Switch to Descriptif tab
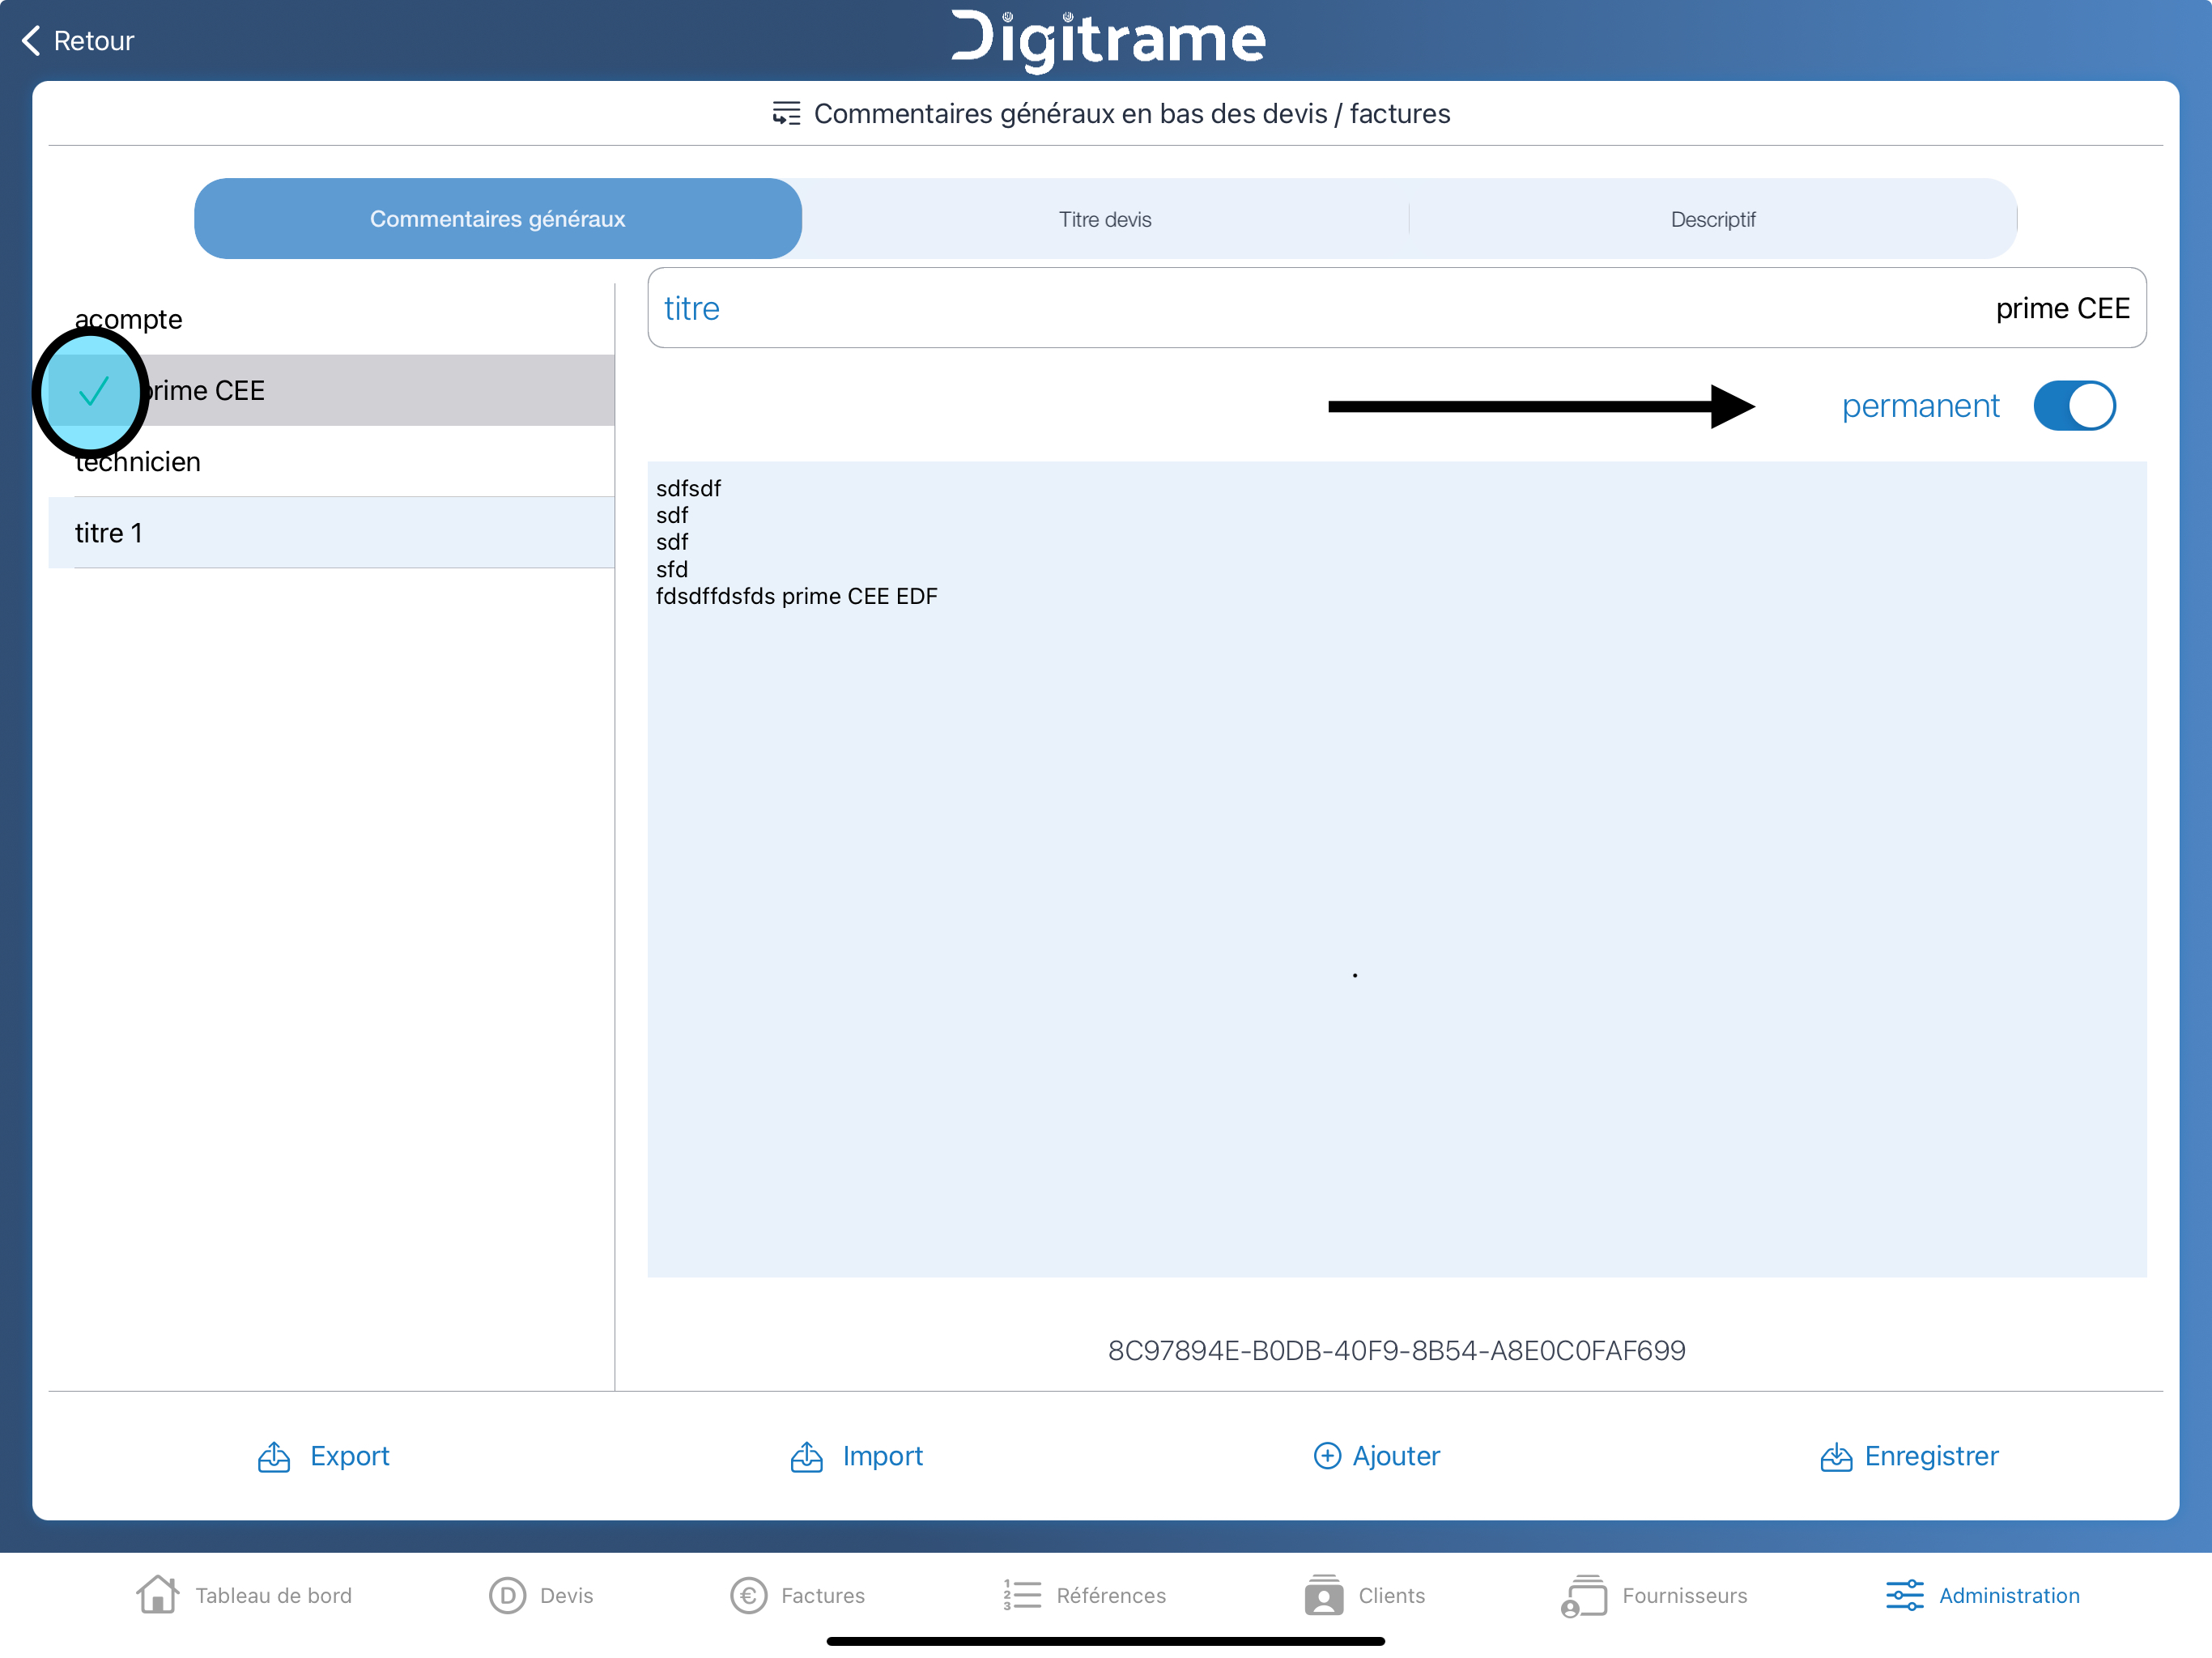 1713,219
